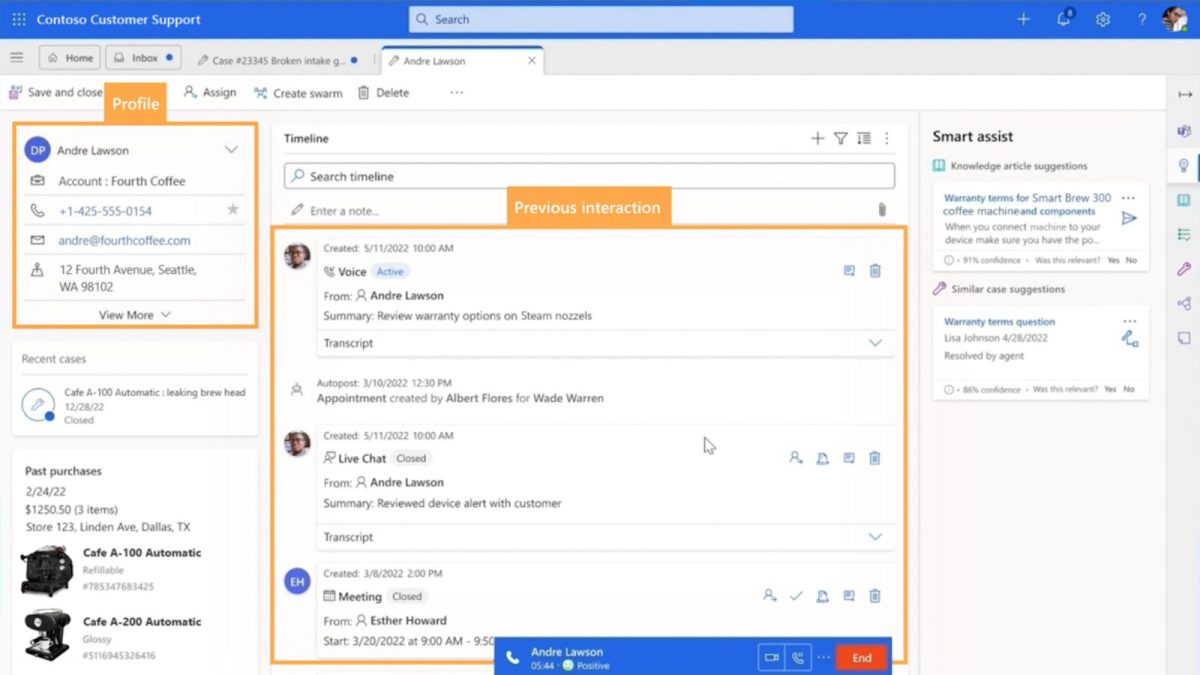
Task: Select the knowledge articles book icon
Action: tap(1183, 199)
